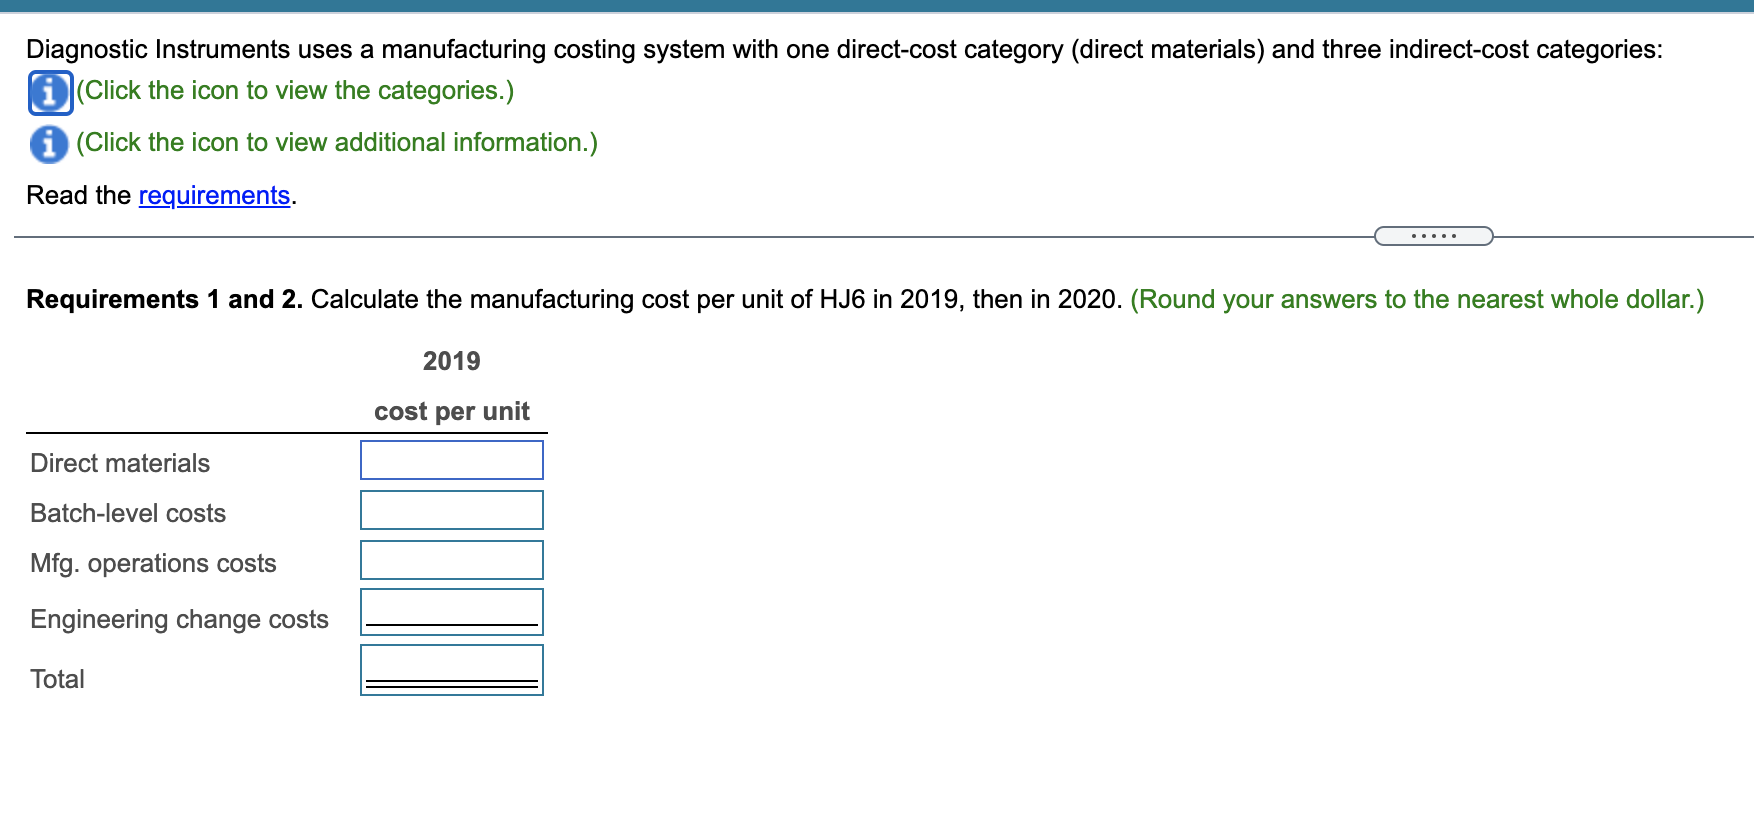Click the 'Read the' requirements hyperlink
This screenshot has height=834, width=1754.
(213, 195)
